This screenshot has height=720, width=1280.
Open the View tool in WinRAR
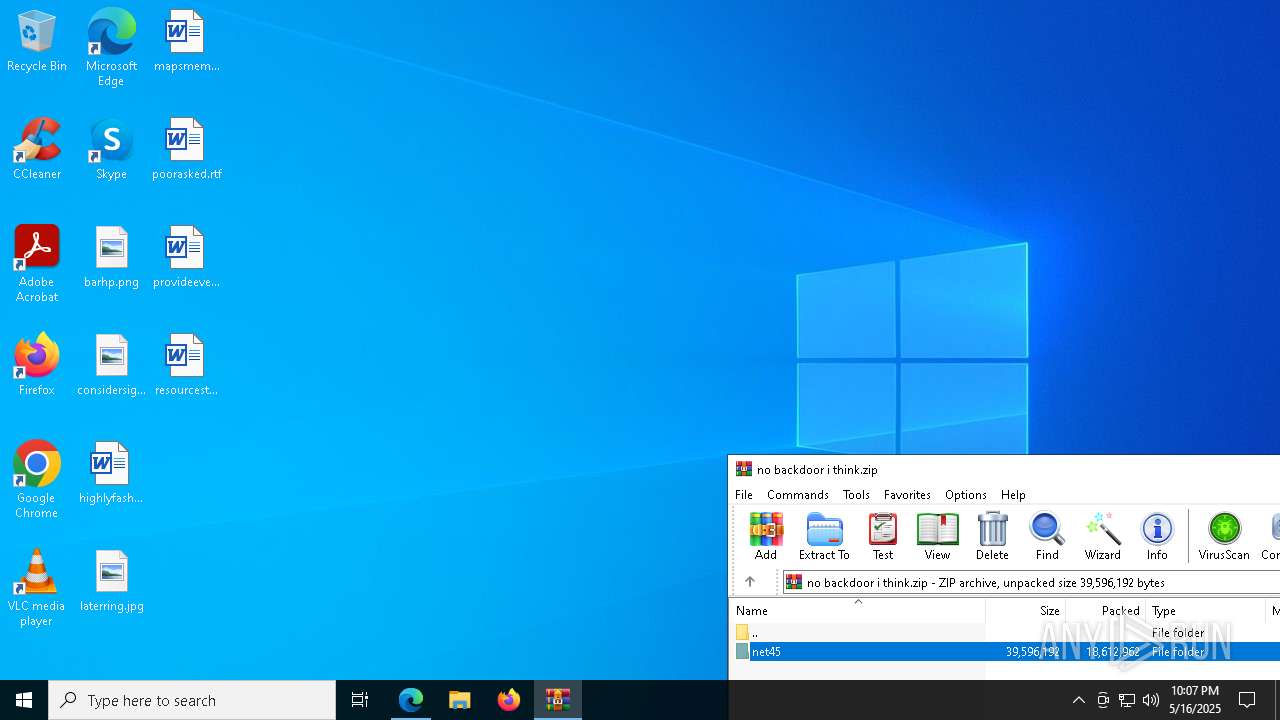point(937,536)
